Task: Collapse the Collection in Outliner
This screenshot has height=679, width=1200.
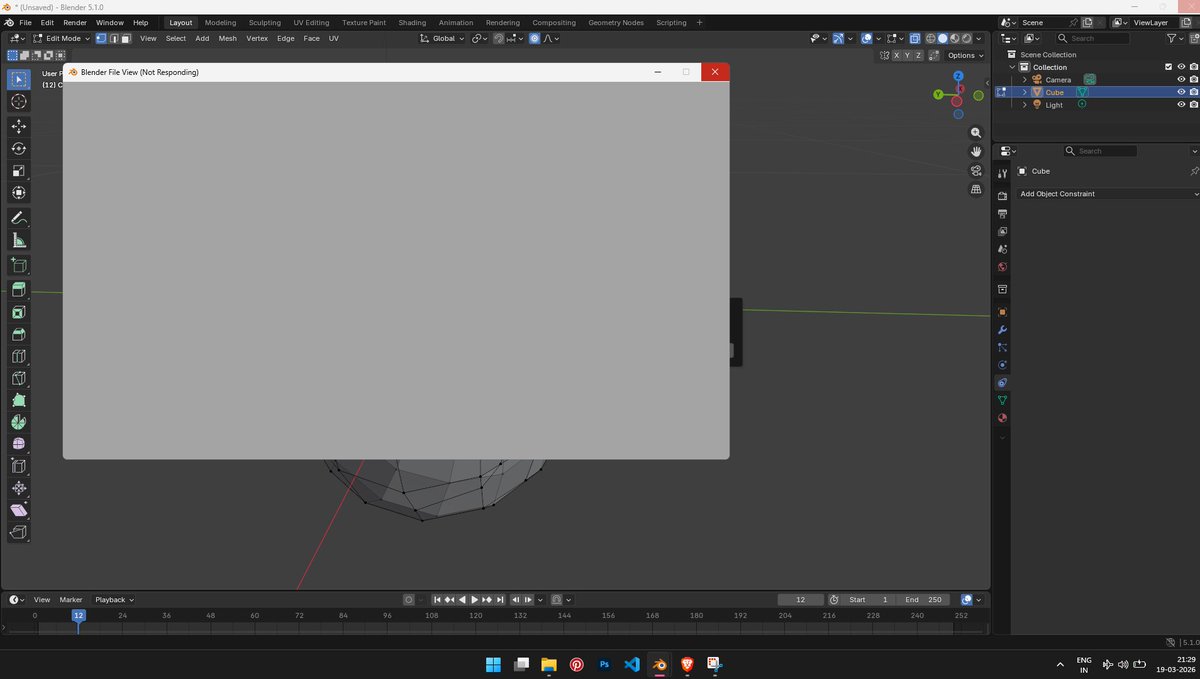Action: coord(1012,67)
